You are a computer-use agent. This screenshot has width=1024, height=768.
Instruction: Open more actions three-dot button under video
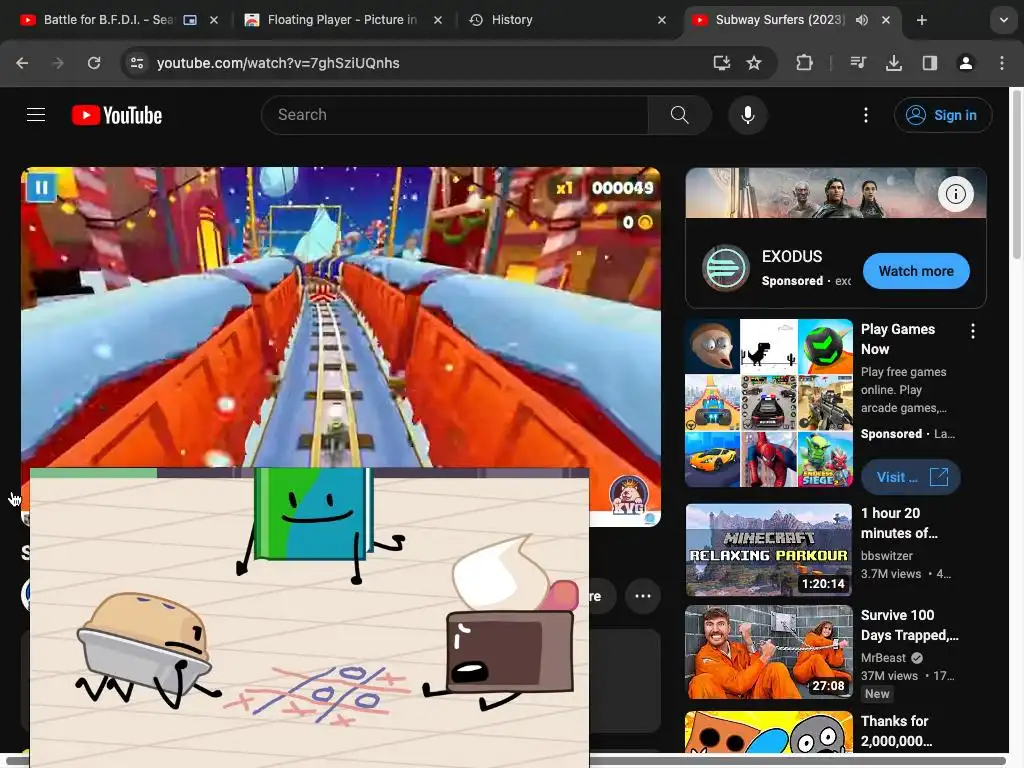point(643,596)
